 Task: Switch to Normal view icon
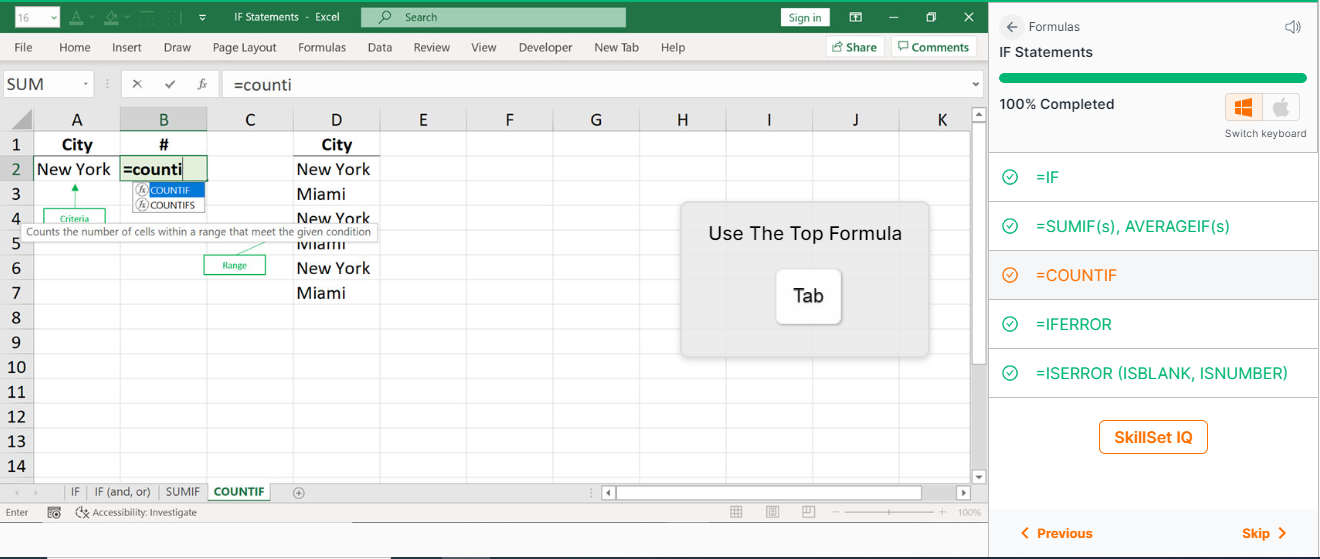[x=736, y=512]
